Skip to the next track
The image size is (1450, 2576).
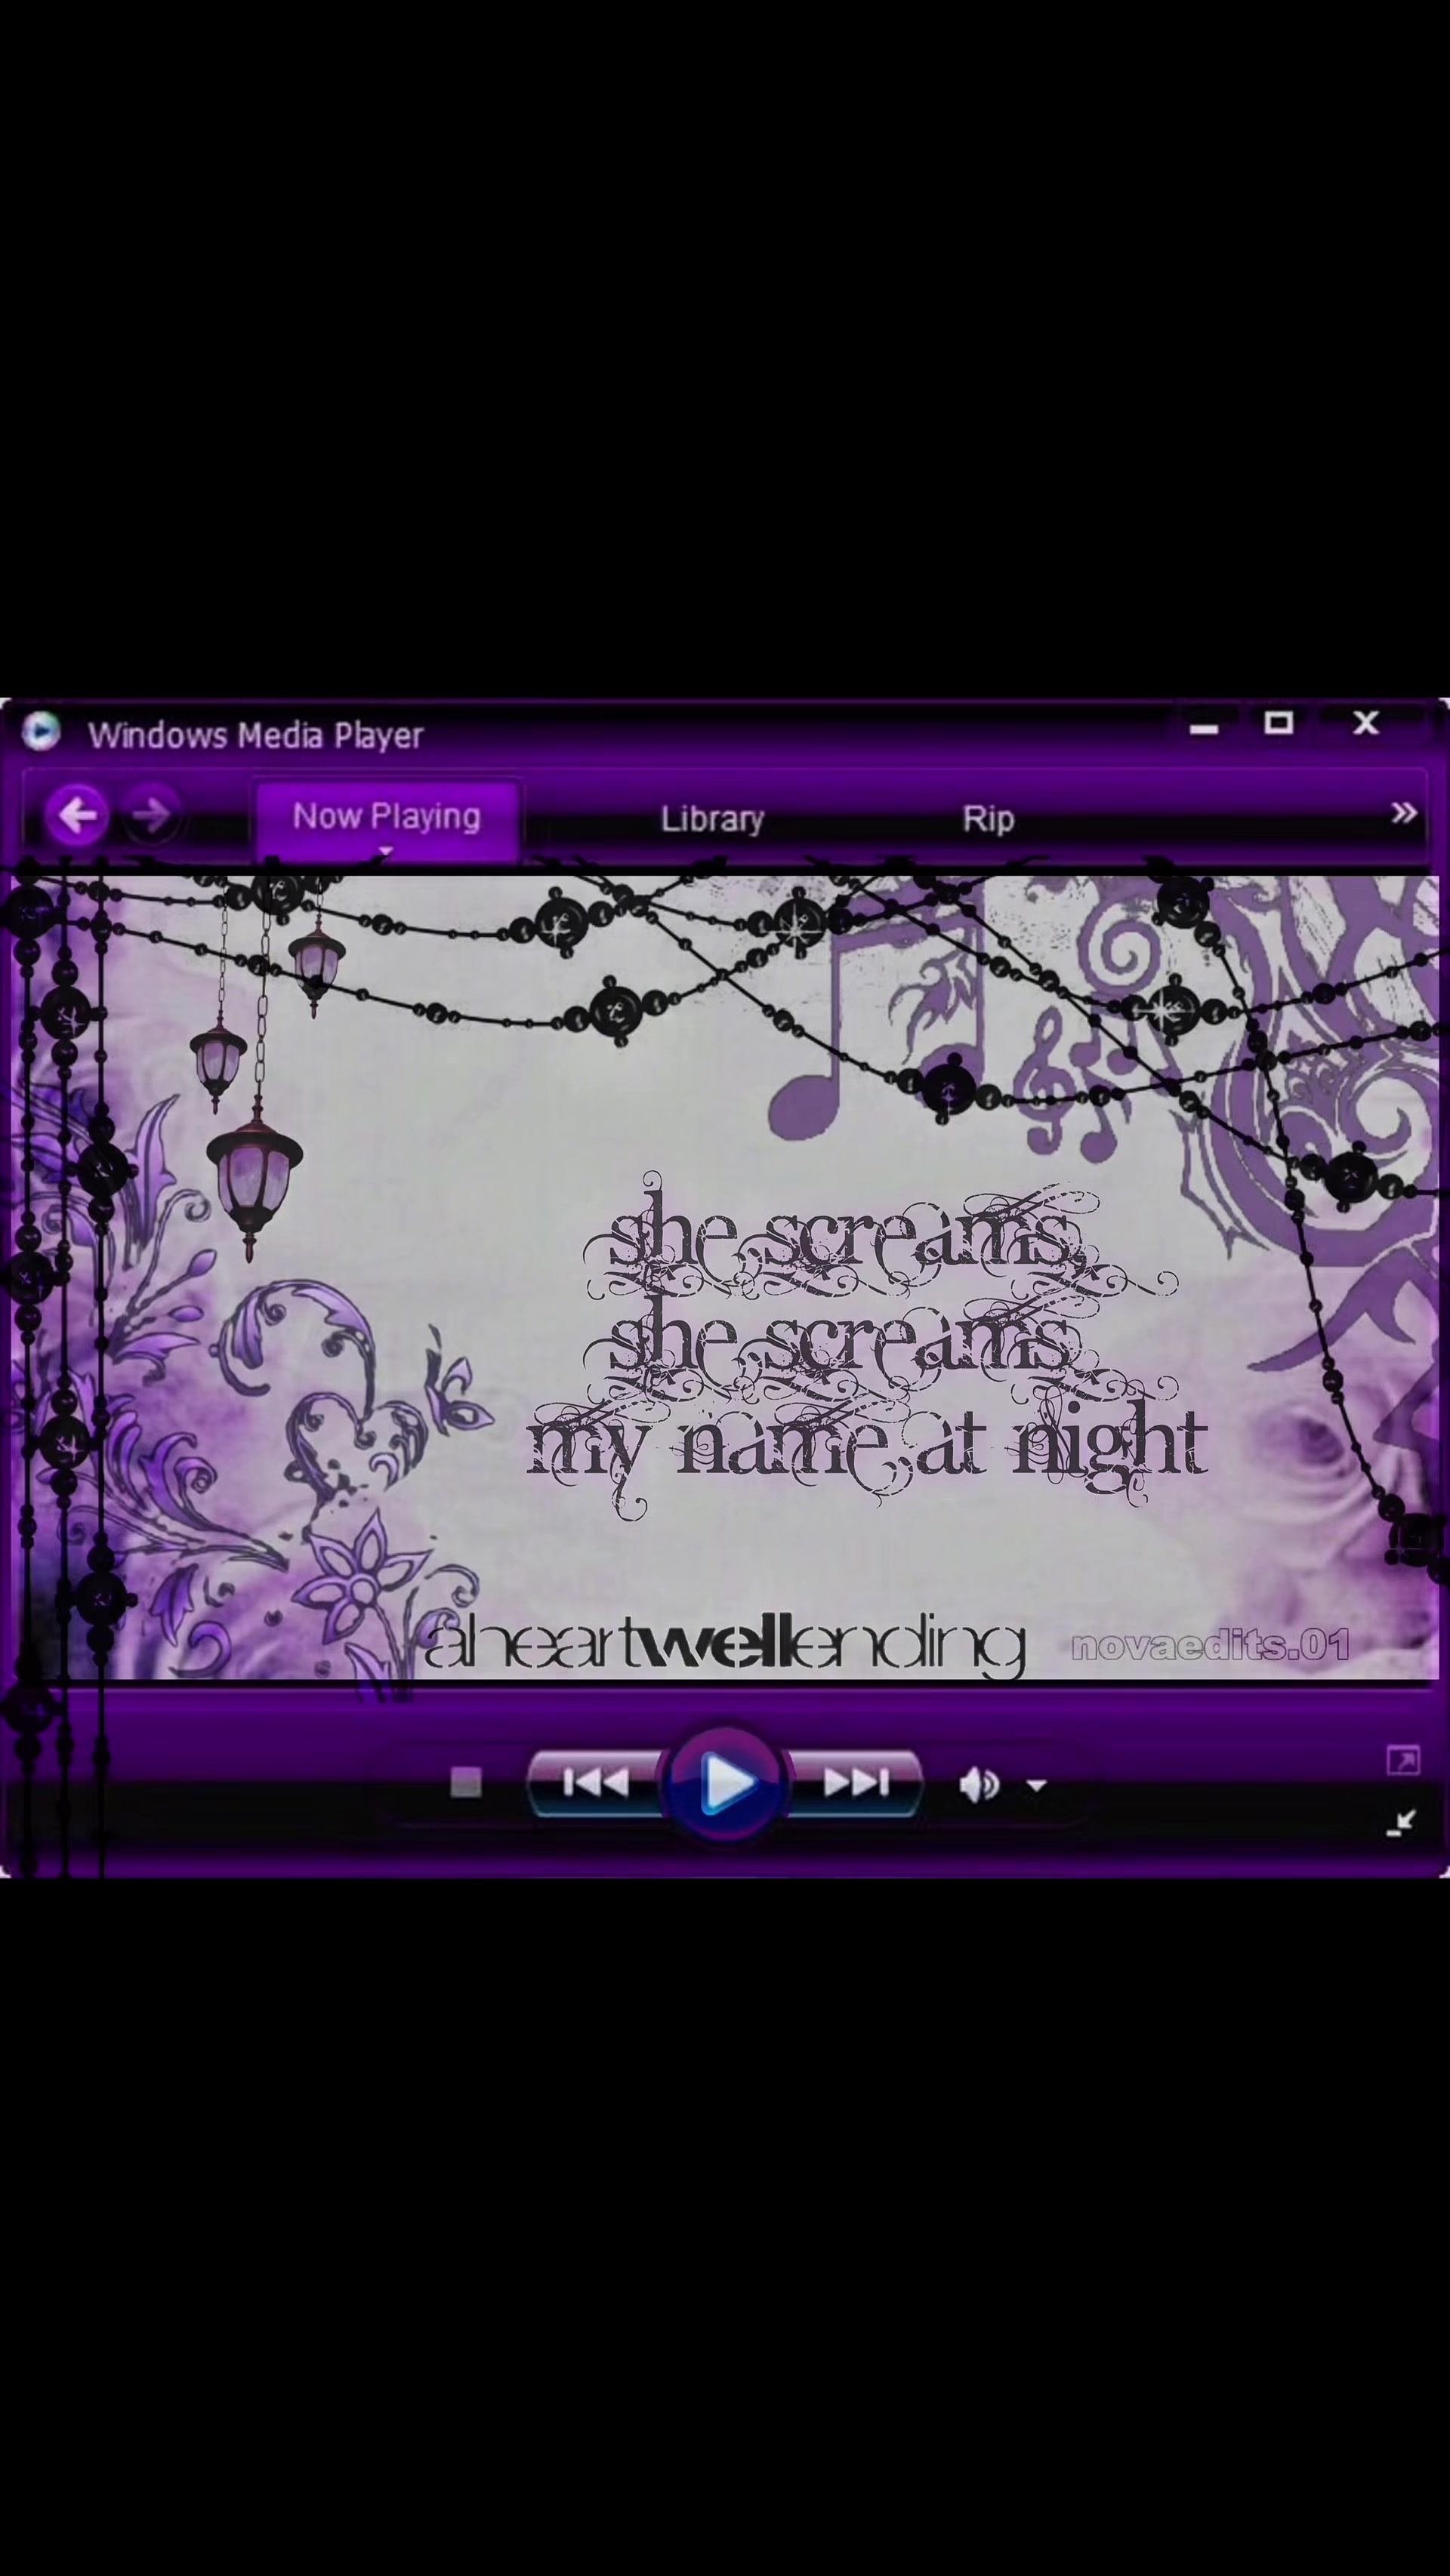tap(854, 1783)
